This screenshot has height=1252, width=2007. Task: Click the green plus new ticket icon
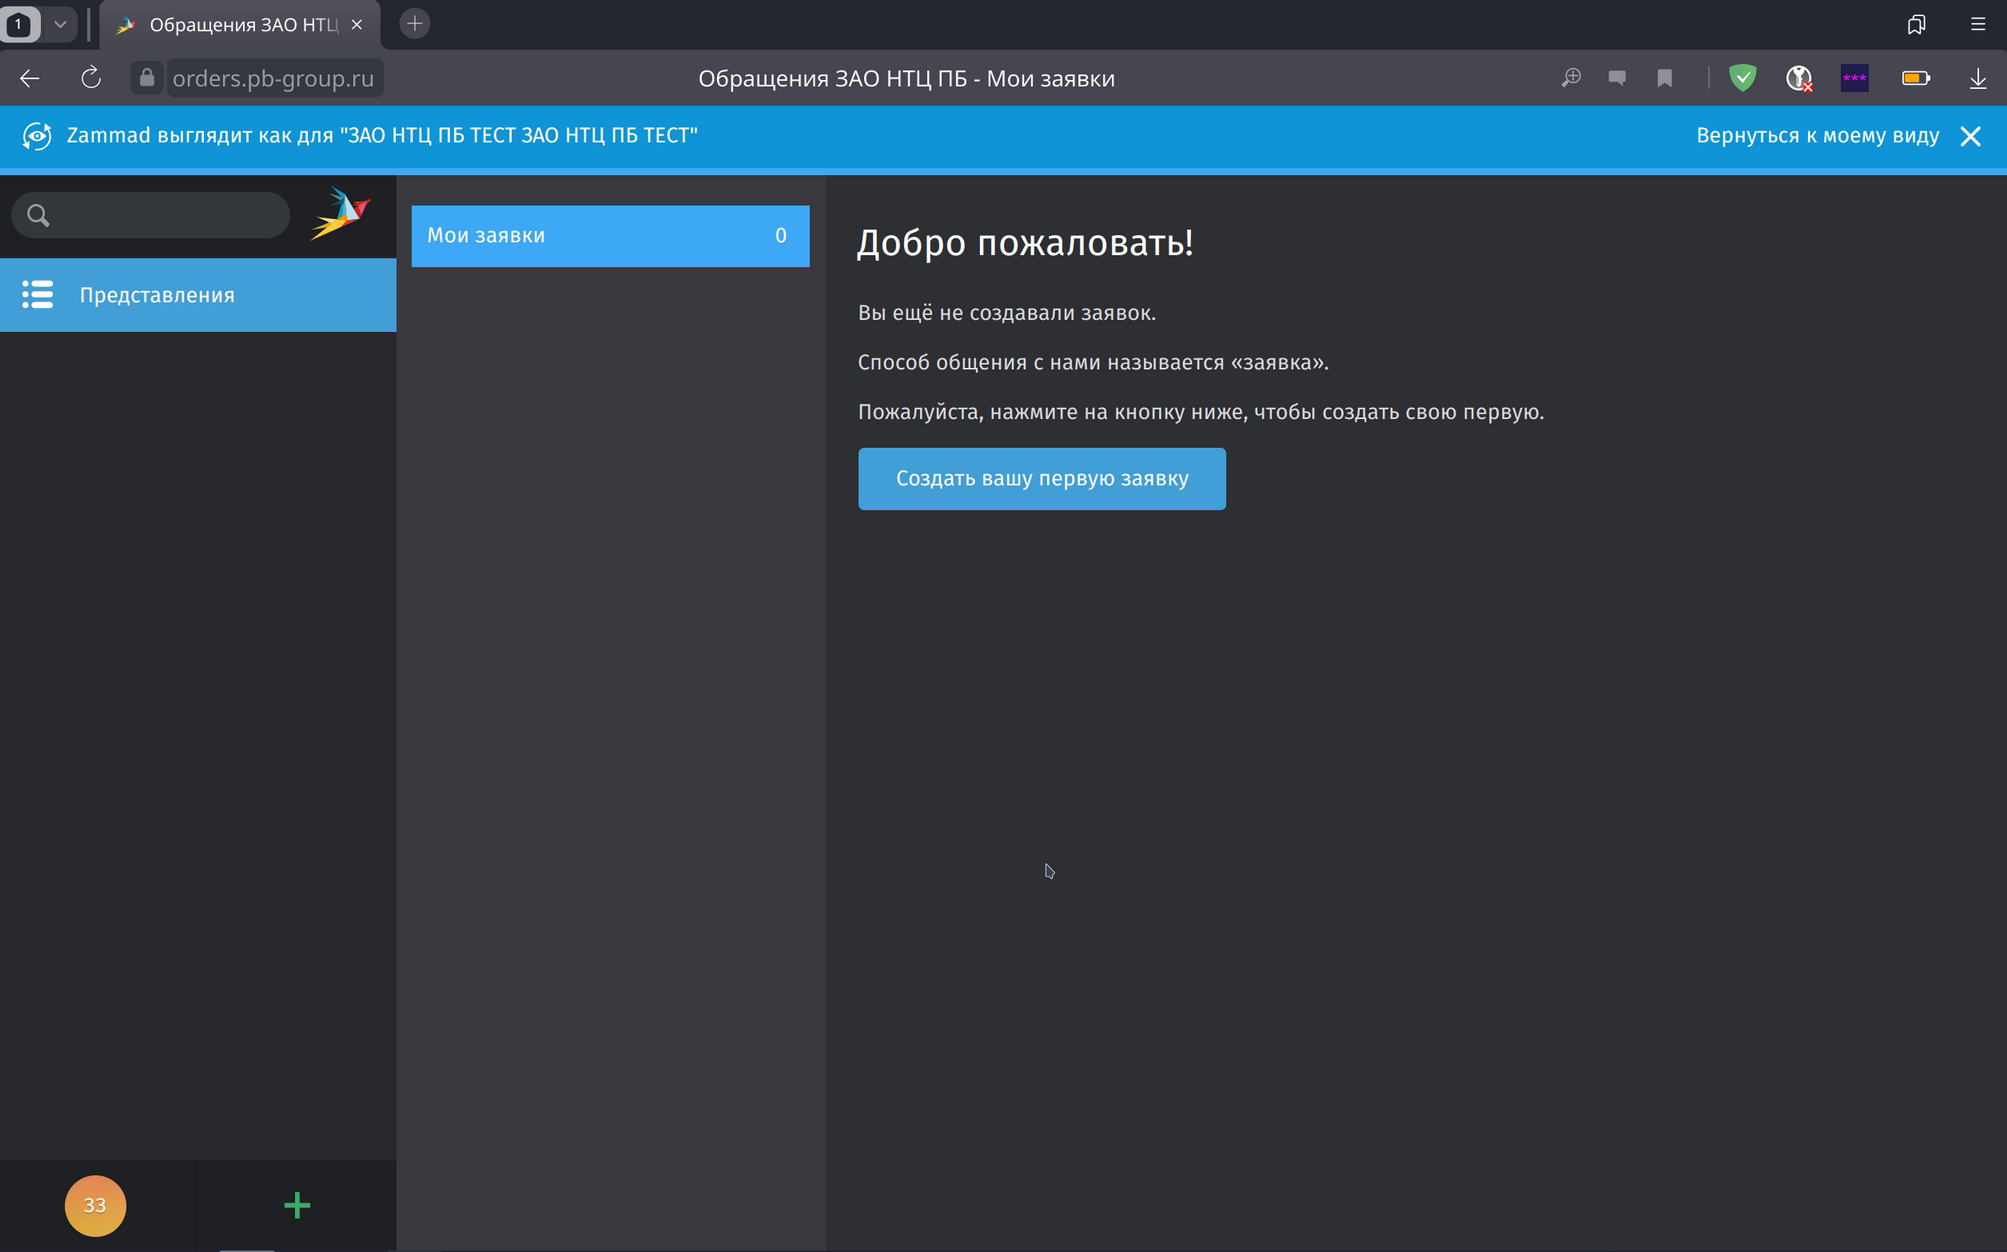pyautogui.click(x=297, y=1205)
